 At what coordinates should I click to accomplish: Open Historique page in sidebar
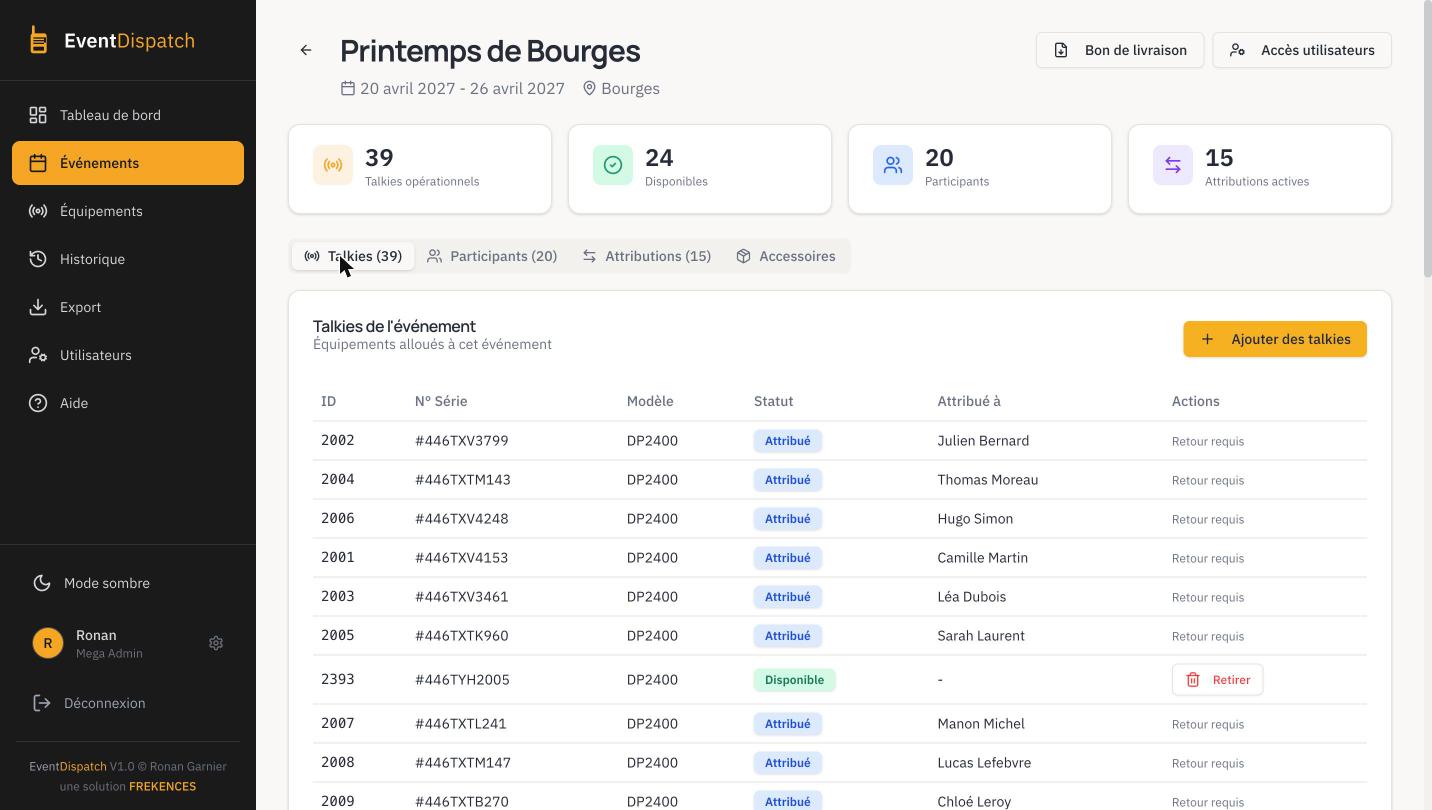[x=128, y=259]
